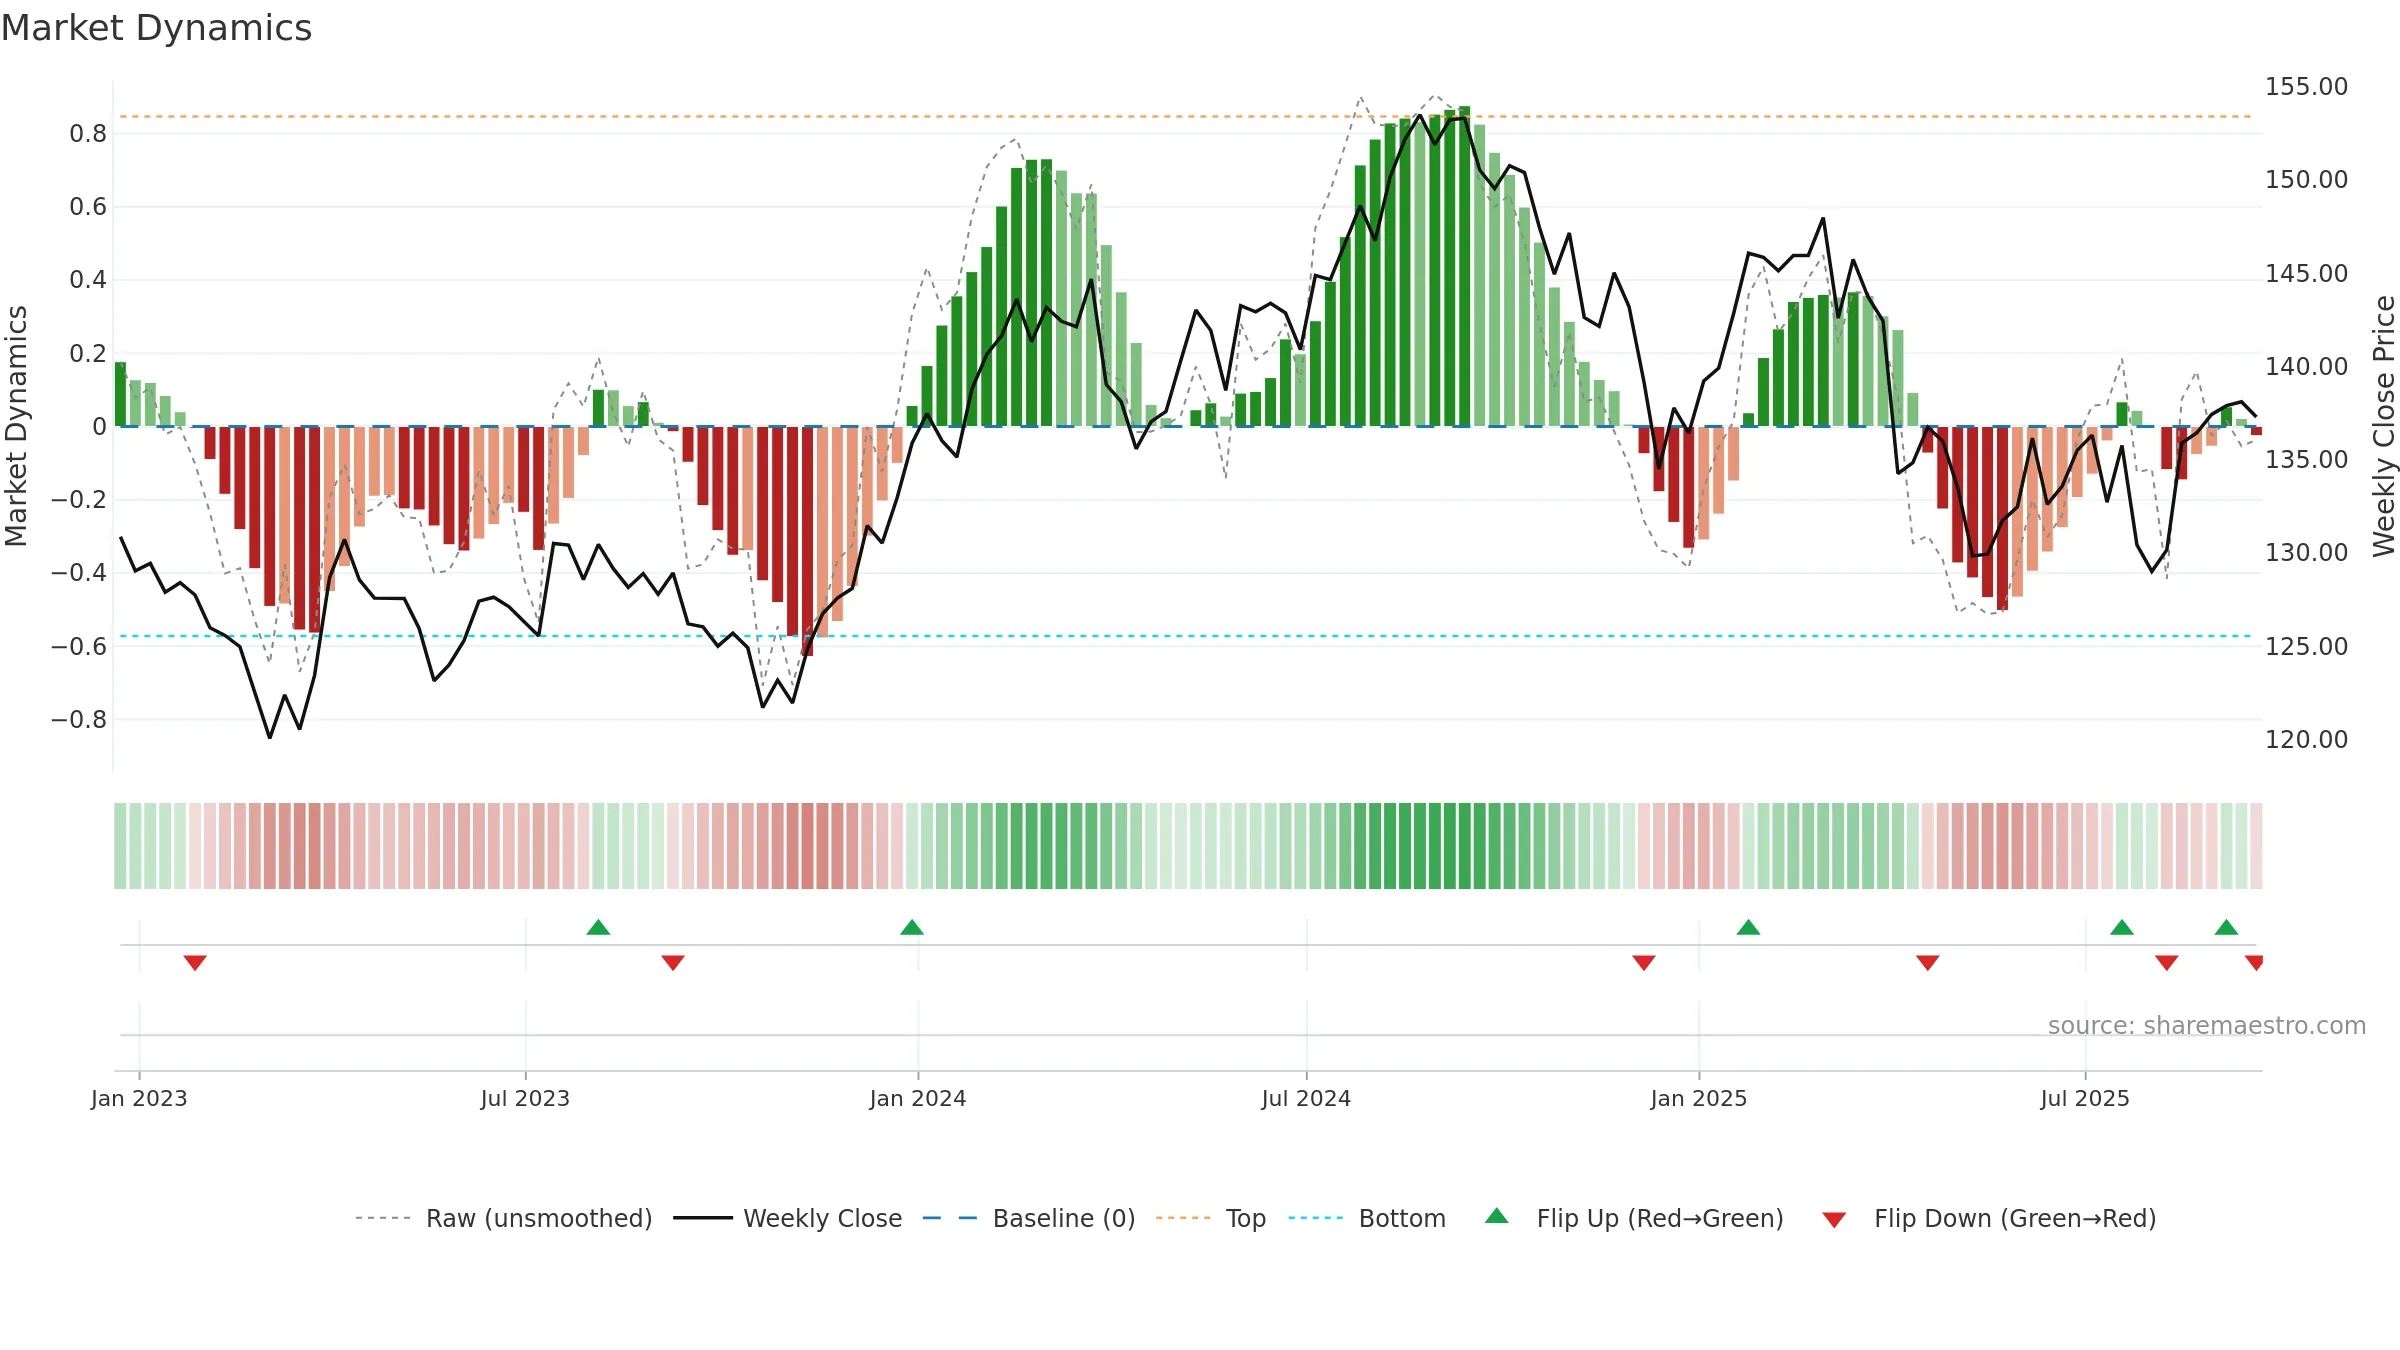2400x1350 pixels.
Task: Select the flip-up marker near August 2023
Action: tap(598, 927)
